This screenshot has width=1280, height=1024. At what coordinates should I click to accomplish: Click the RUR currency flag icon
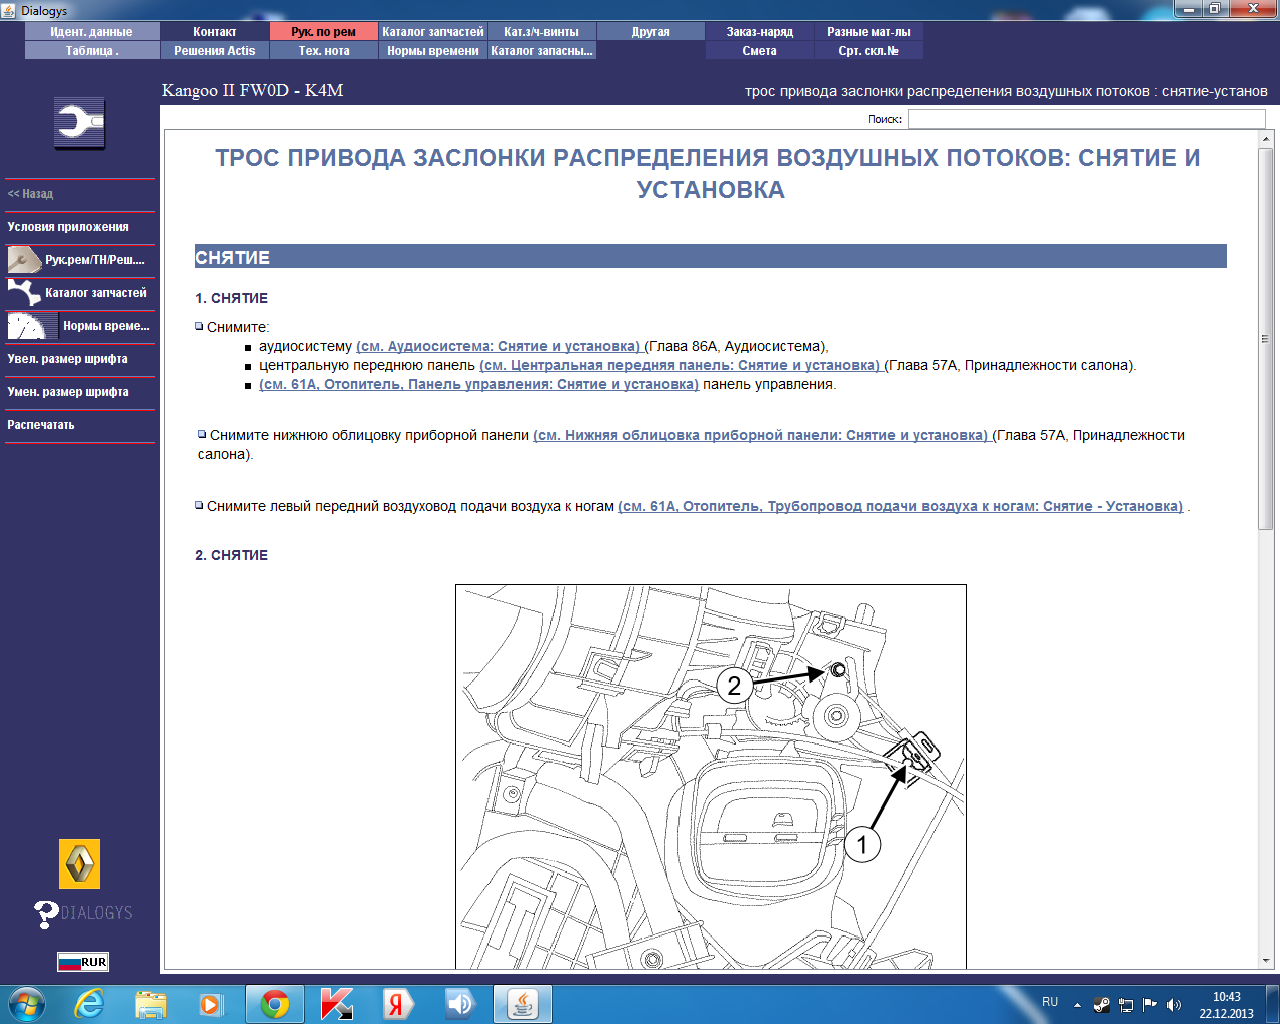83,962
